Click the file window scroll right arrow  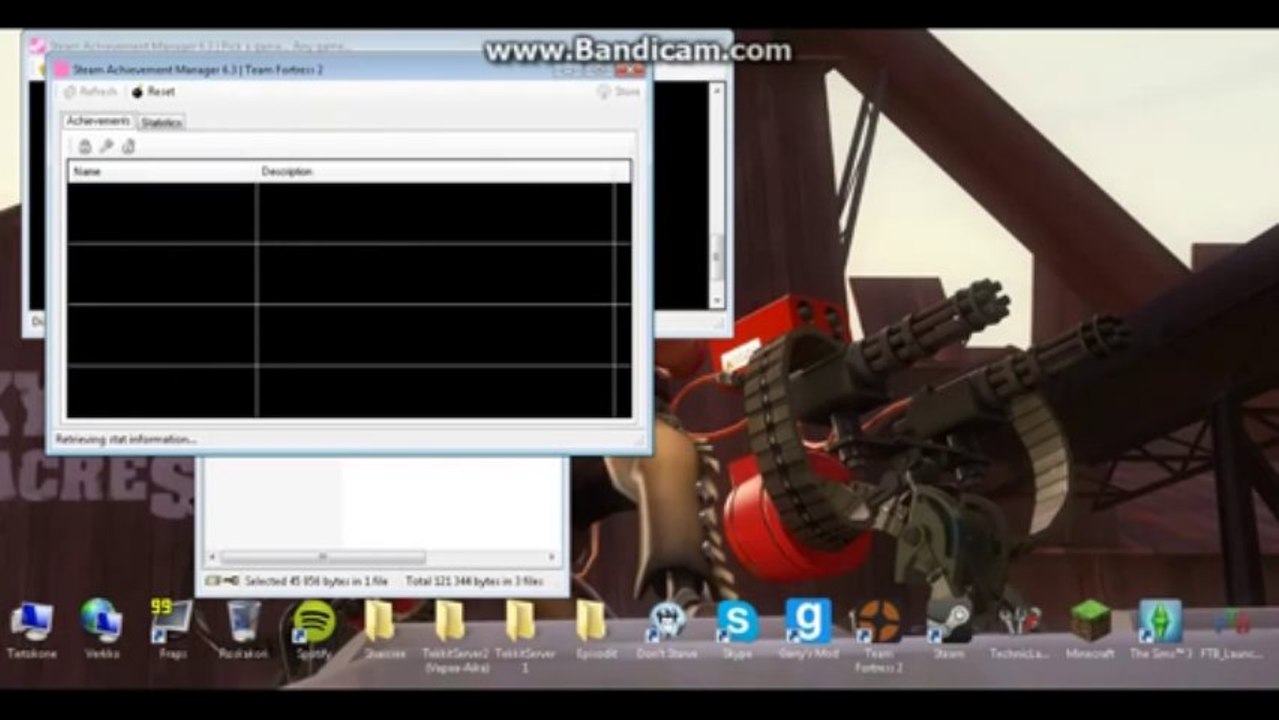click(x=551, y=557)
